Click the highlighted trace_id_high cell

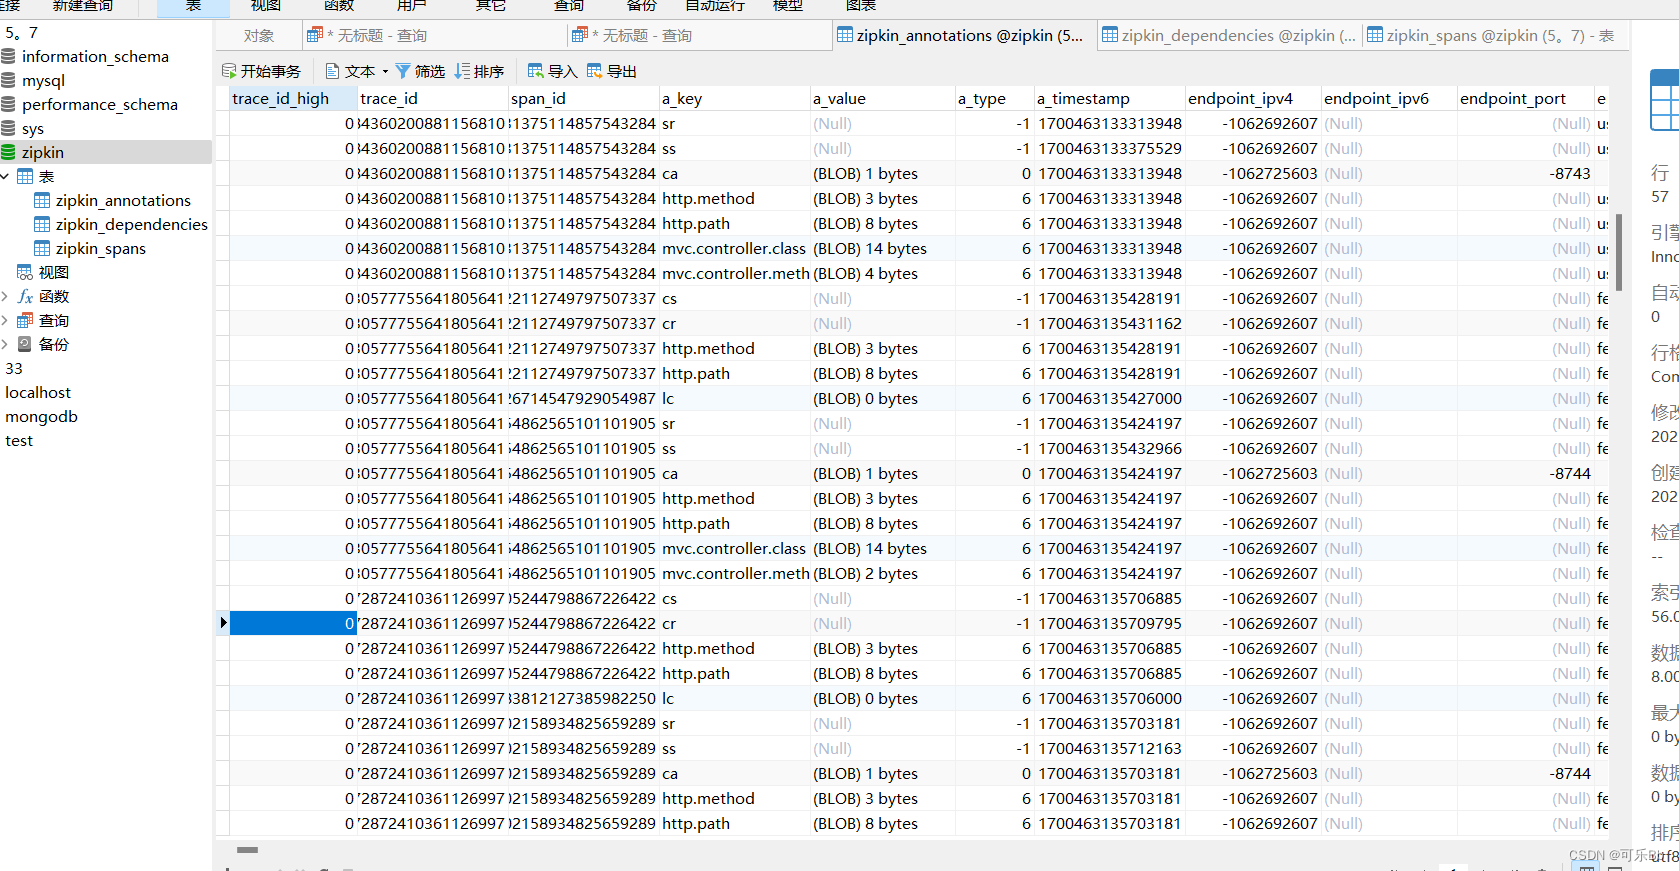[x=293, y=623]
